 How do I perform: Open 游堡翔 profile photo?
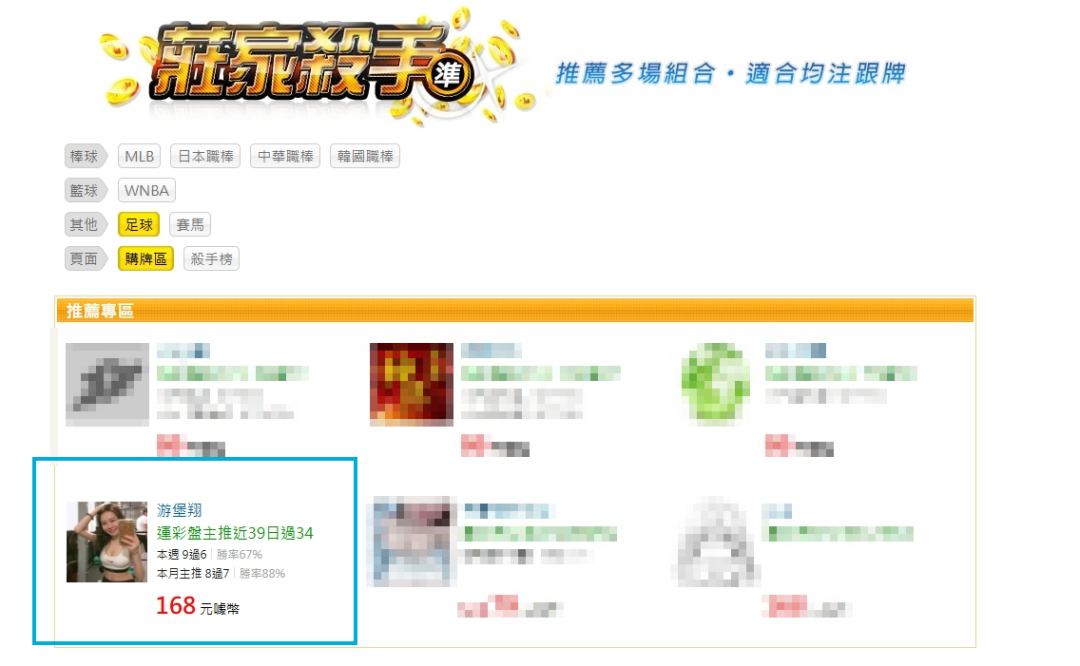(x=107, y=542)
